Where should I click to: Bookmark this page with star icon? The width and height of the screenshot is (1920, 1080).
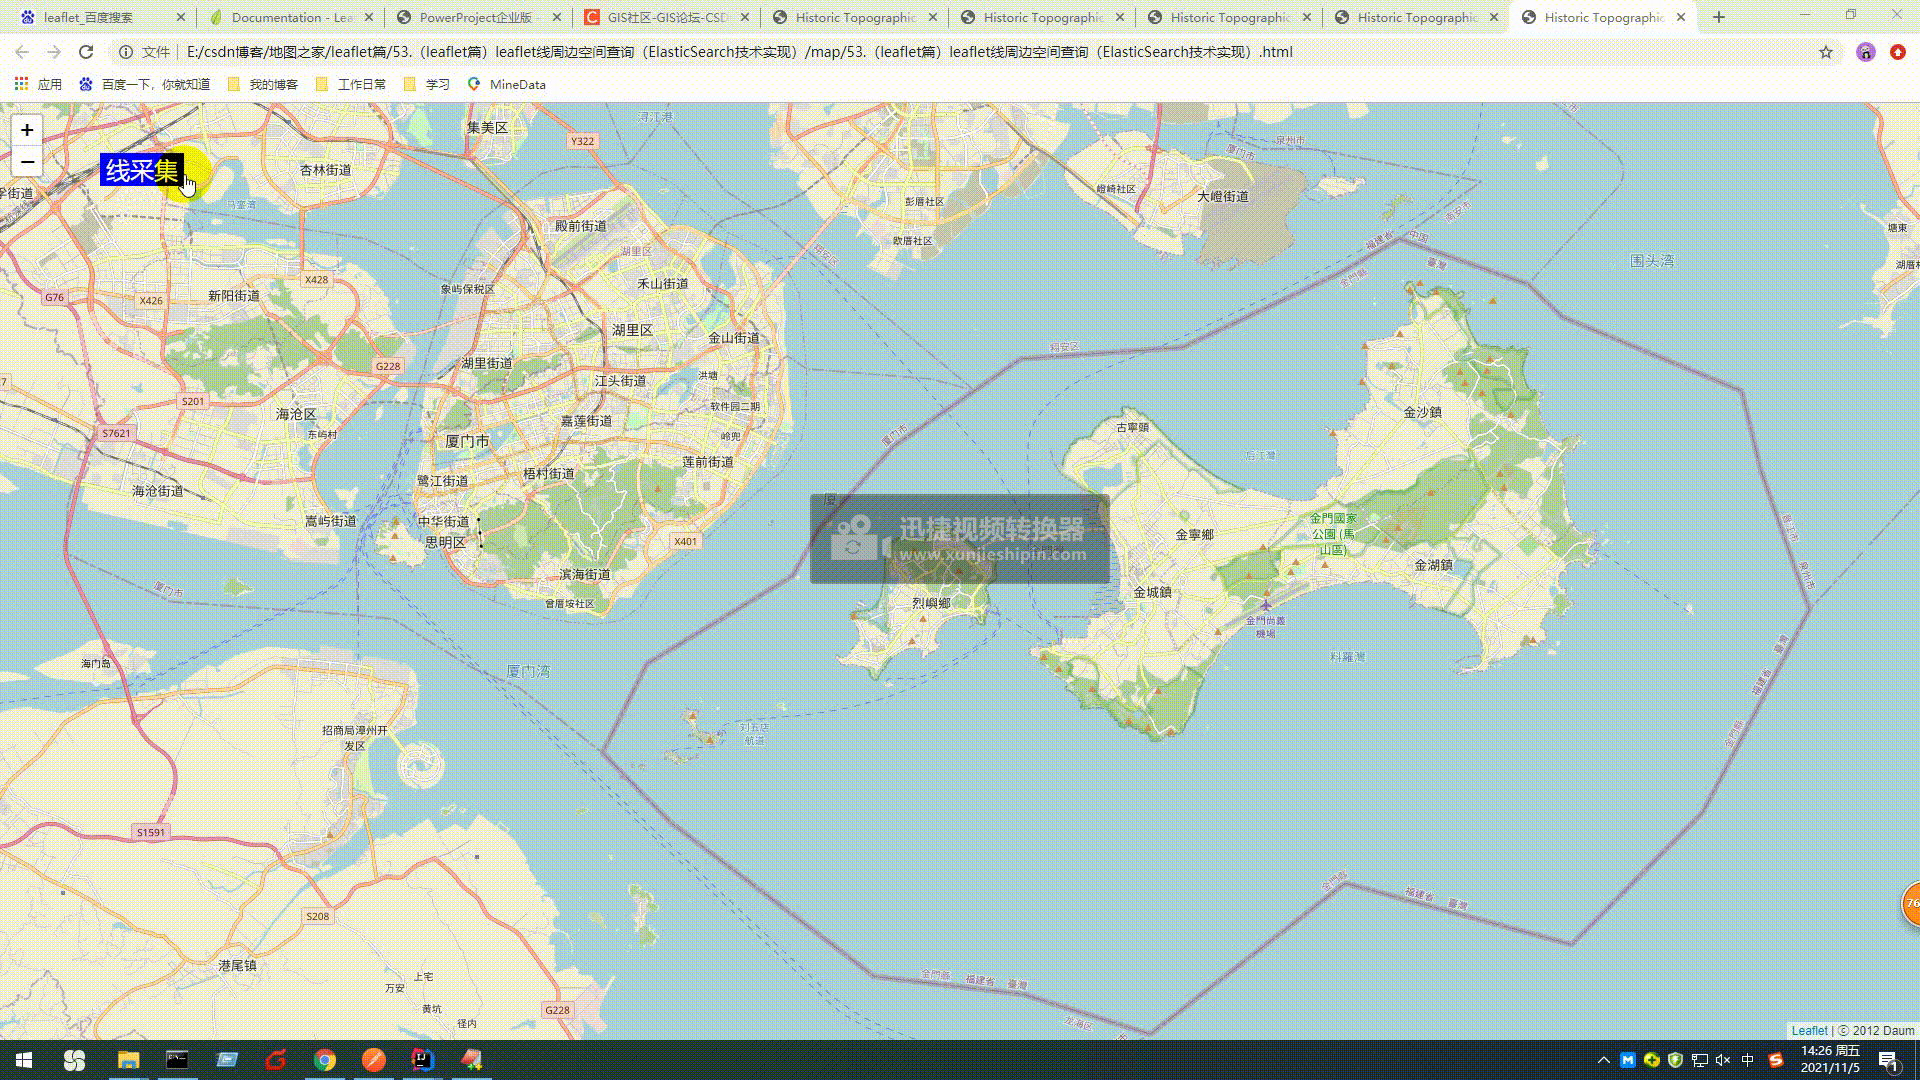click(x=1826, y=52)
